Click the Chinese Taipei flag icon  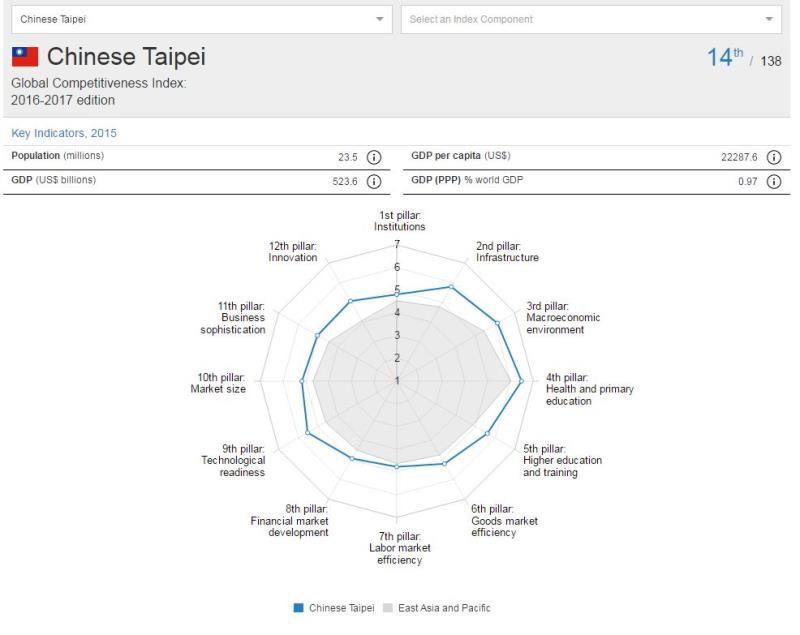(24, 58)
